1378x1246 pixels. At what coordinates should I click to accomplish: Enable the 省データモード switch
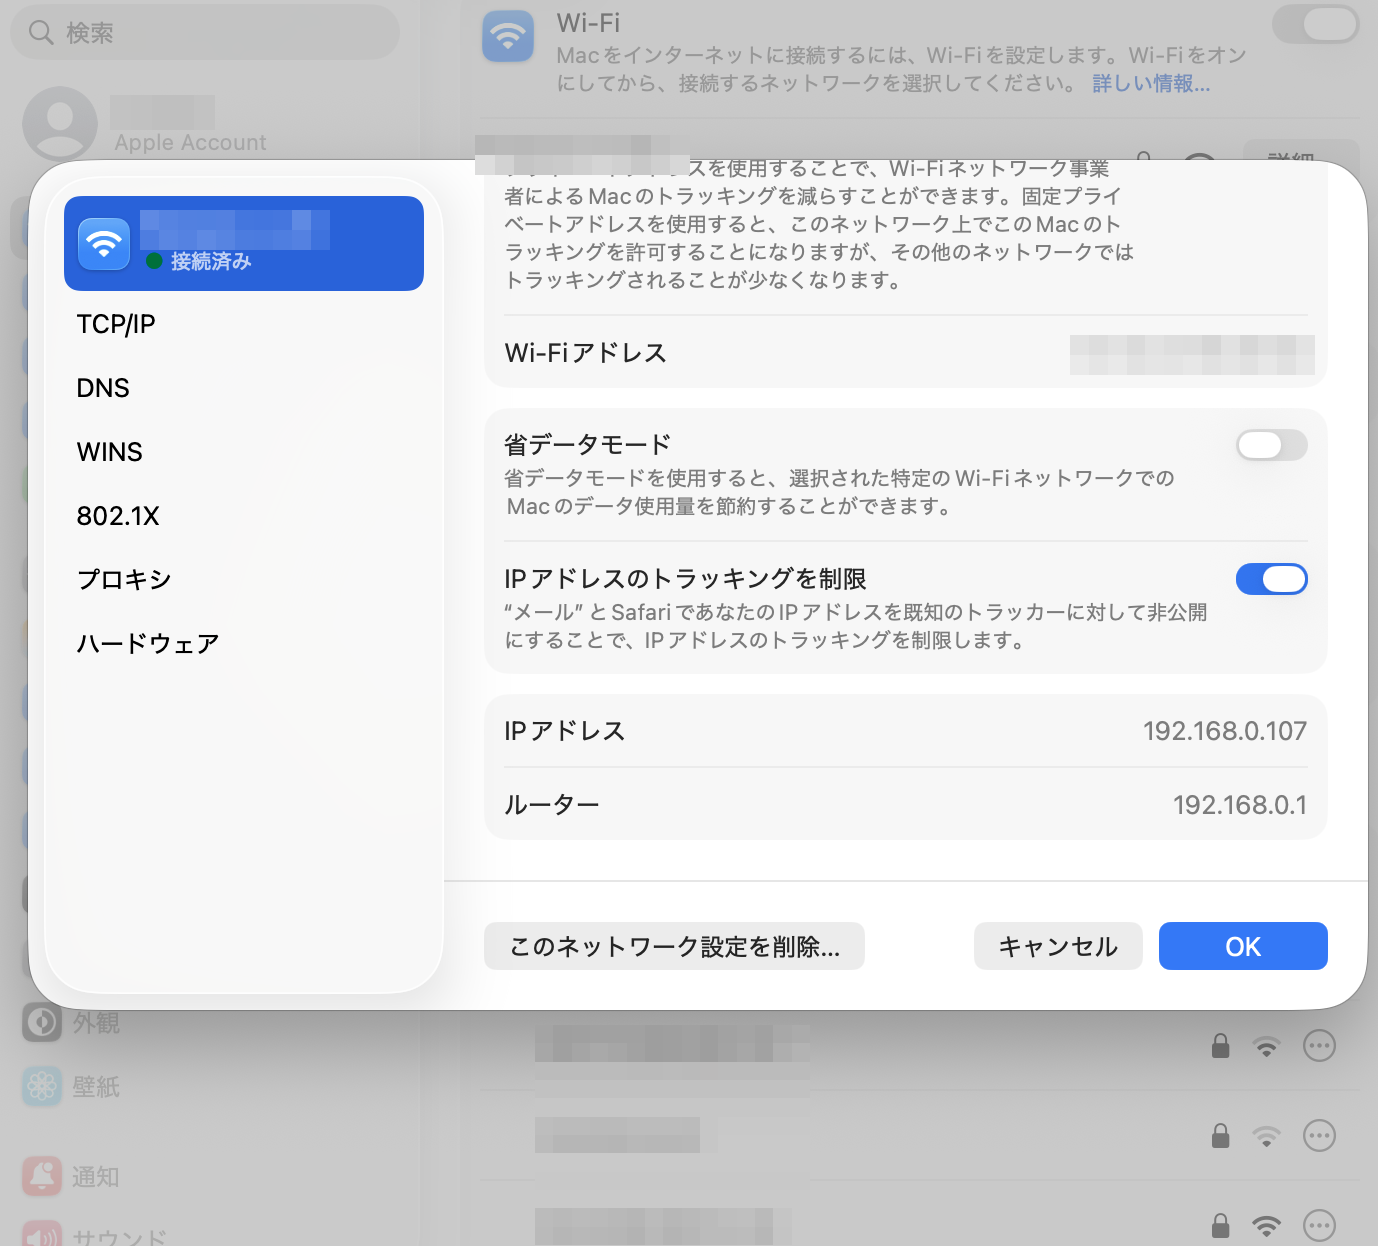pyautogui.click(x=1271, y=445)
